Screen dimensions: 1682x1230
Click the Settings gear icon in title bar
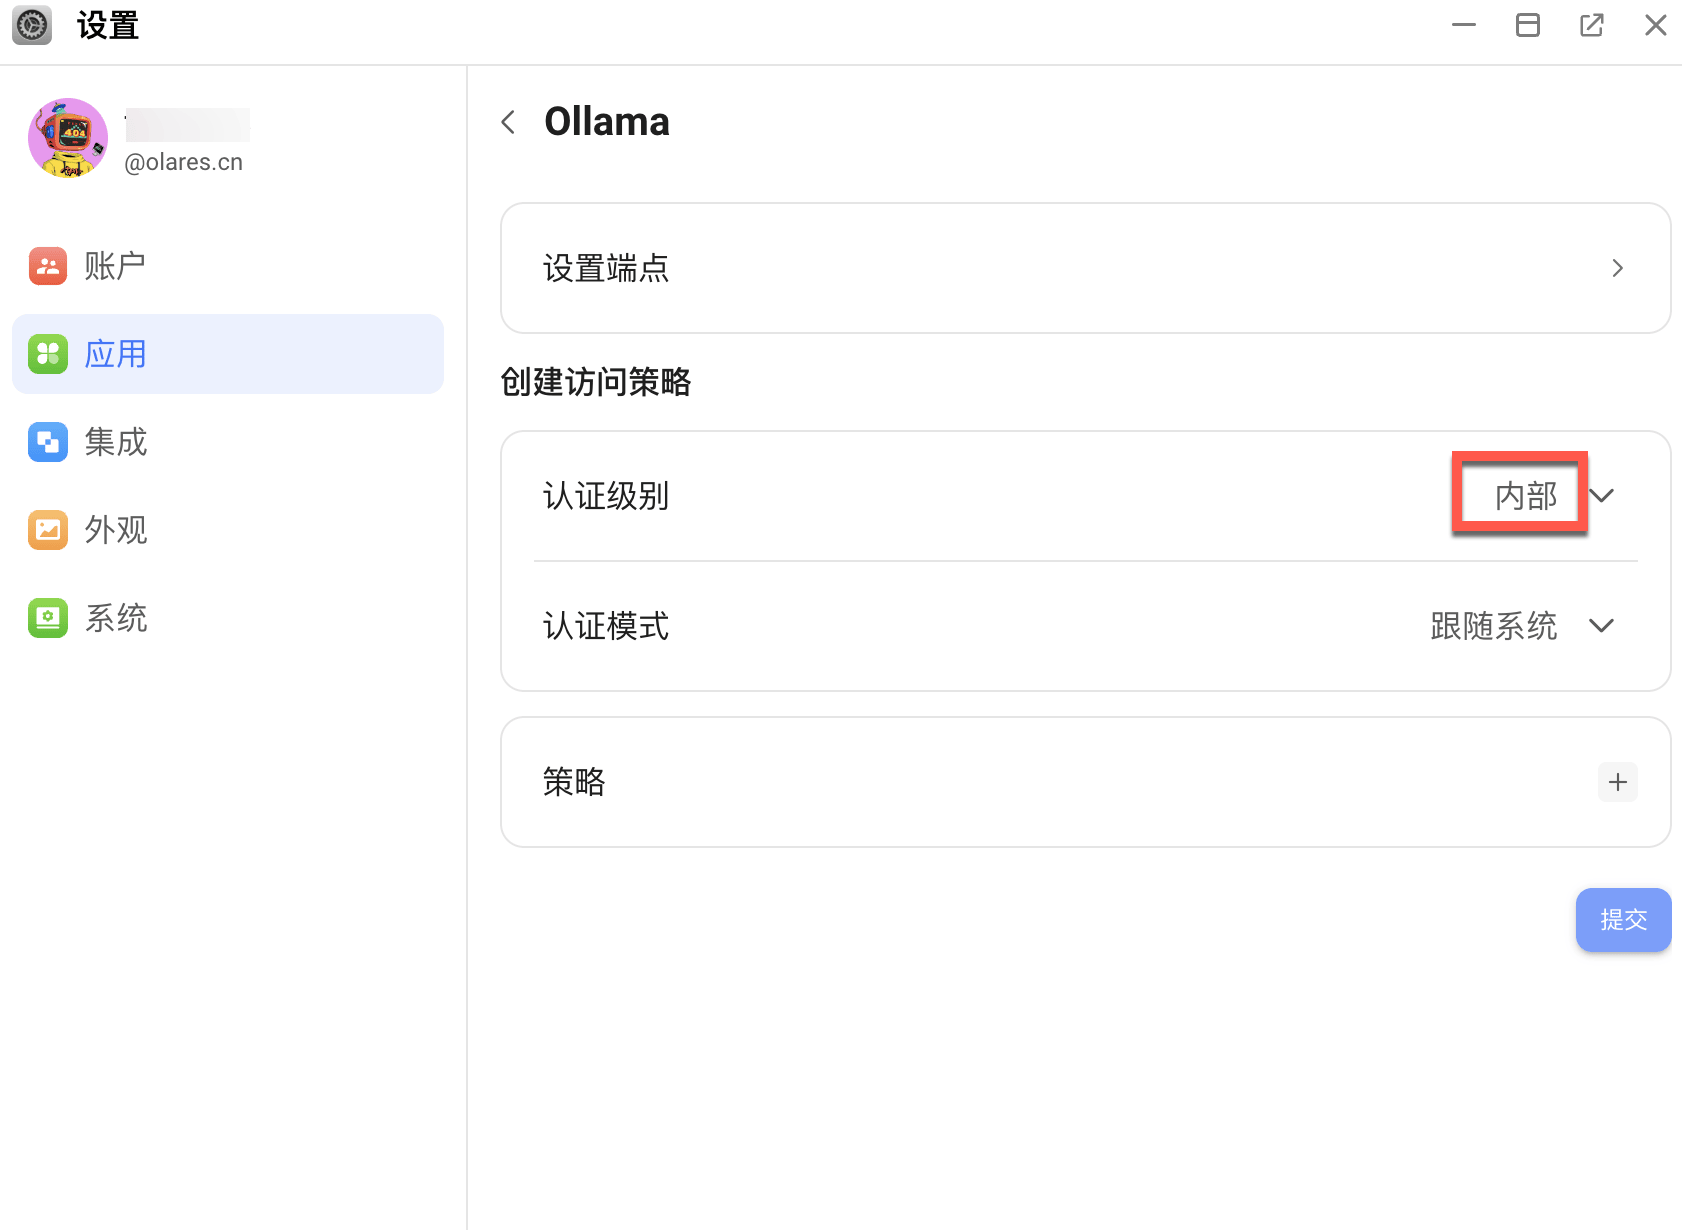pyautogui.click(x=32, y=25)
